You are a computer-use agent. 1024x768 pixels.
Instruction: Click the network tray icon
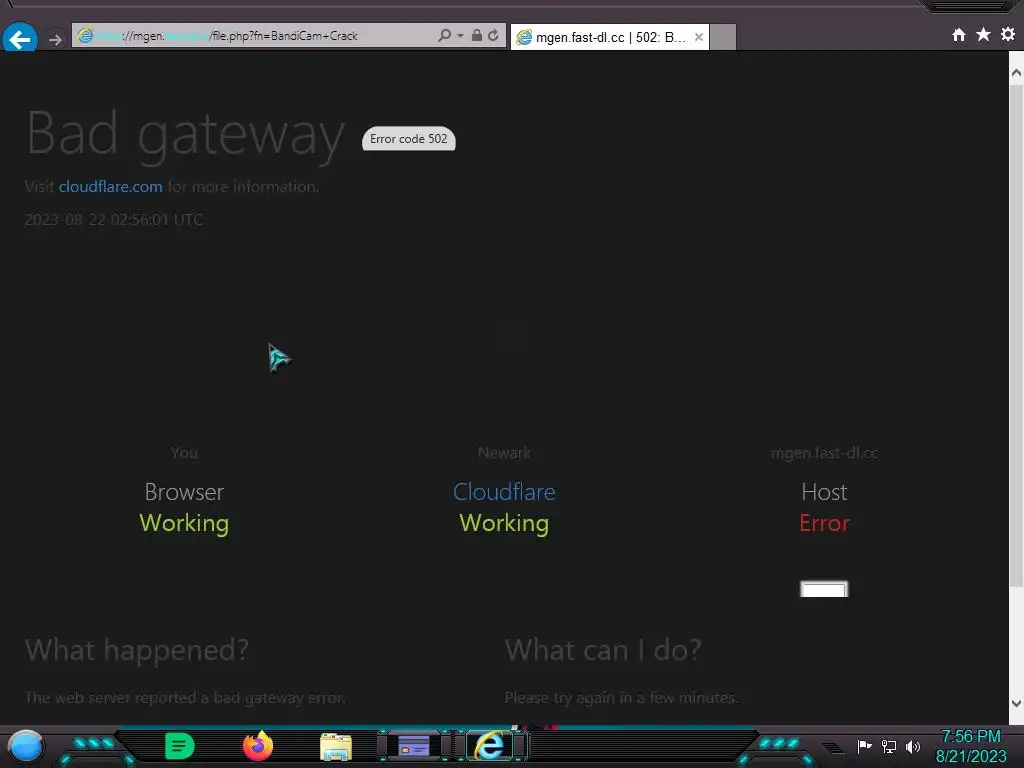[889, 746]
